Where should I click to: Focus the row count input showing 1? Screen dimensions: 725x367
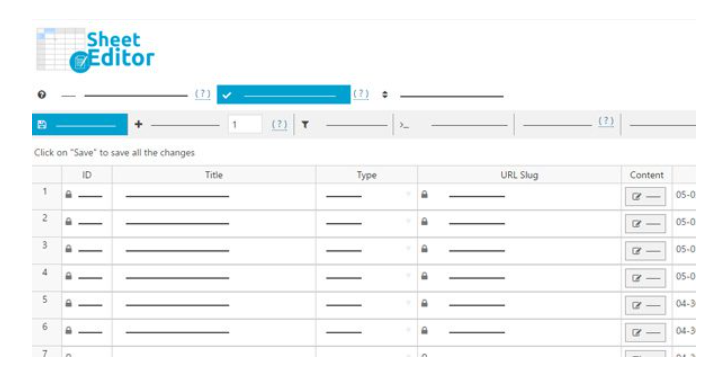[245, 124]
